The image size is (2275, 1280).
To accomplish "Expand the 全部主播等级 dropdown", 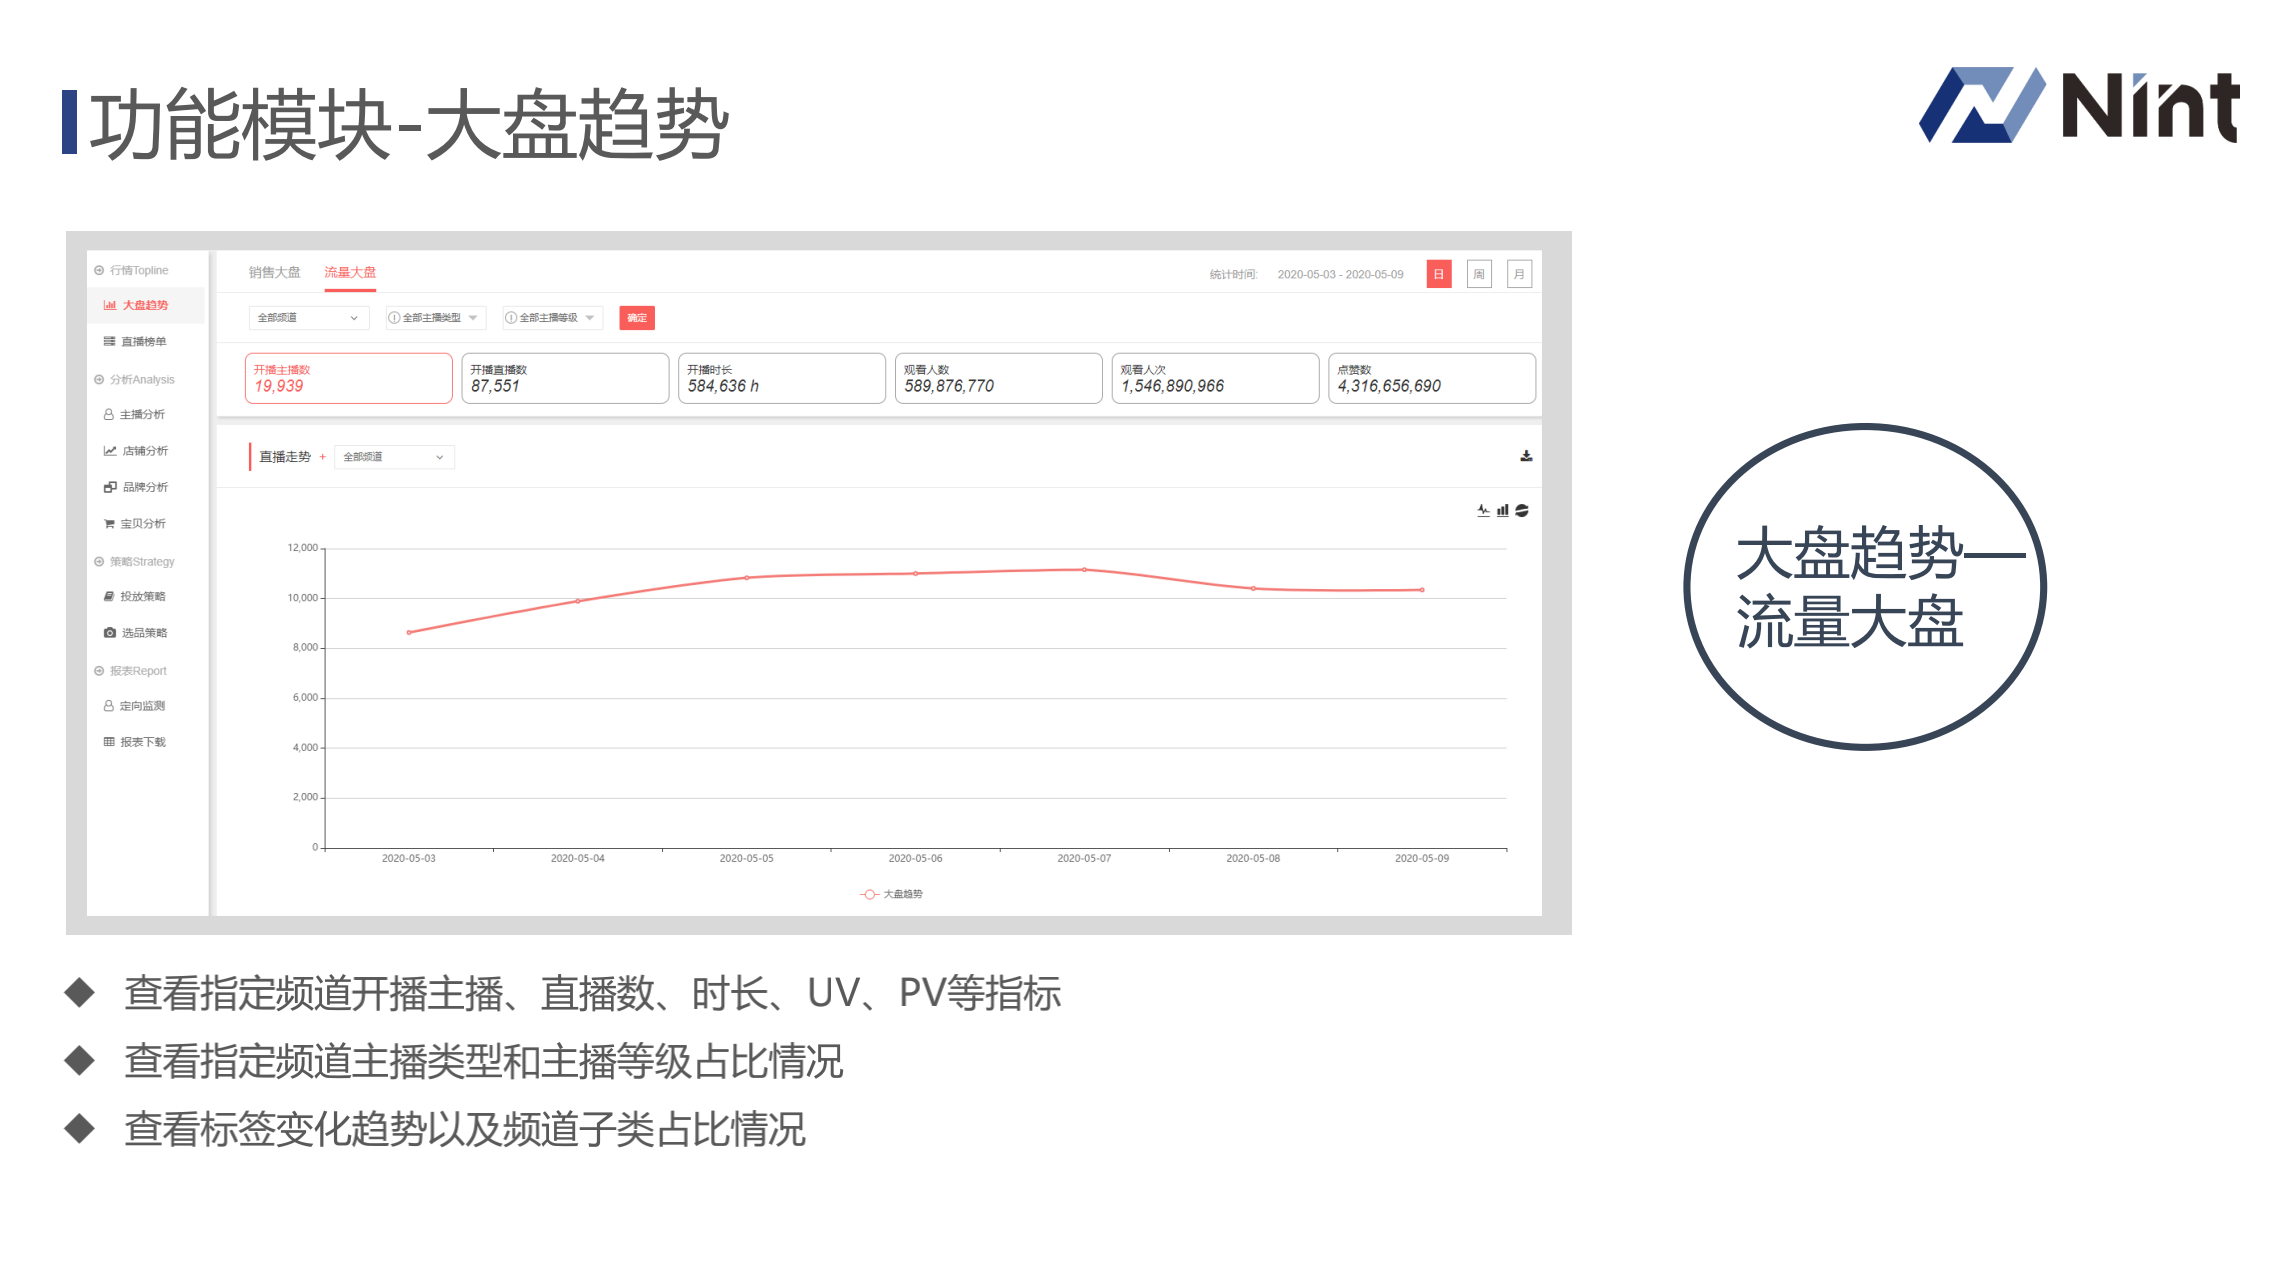I will [x=552, y=318].
